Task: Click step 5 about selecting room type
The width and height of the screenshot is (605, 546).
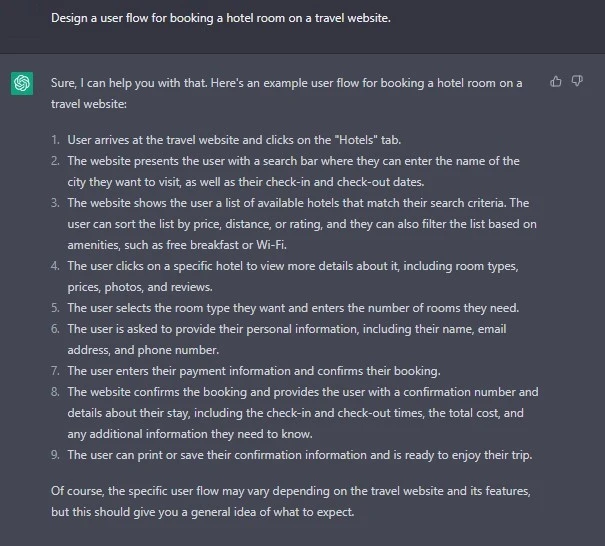Action: click(293, 308)
